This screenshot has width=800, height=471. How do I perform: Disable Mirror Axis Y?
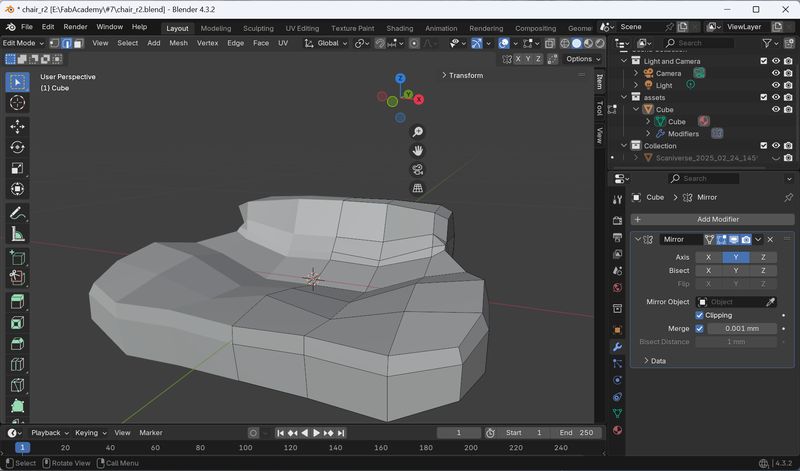coord(736,257)
